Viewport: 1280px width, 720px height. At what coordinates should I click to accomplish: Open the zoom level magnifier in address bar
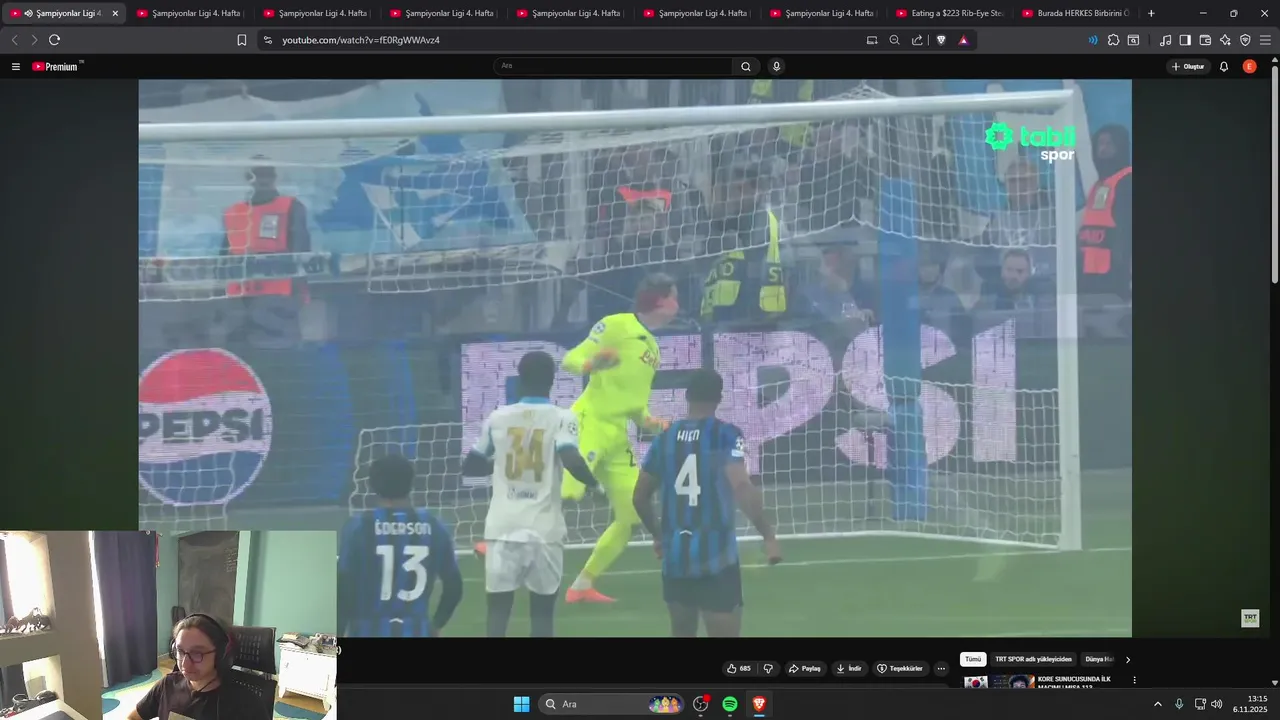[x=894, y=40]
